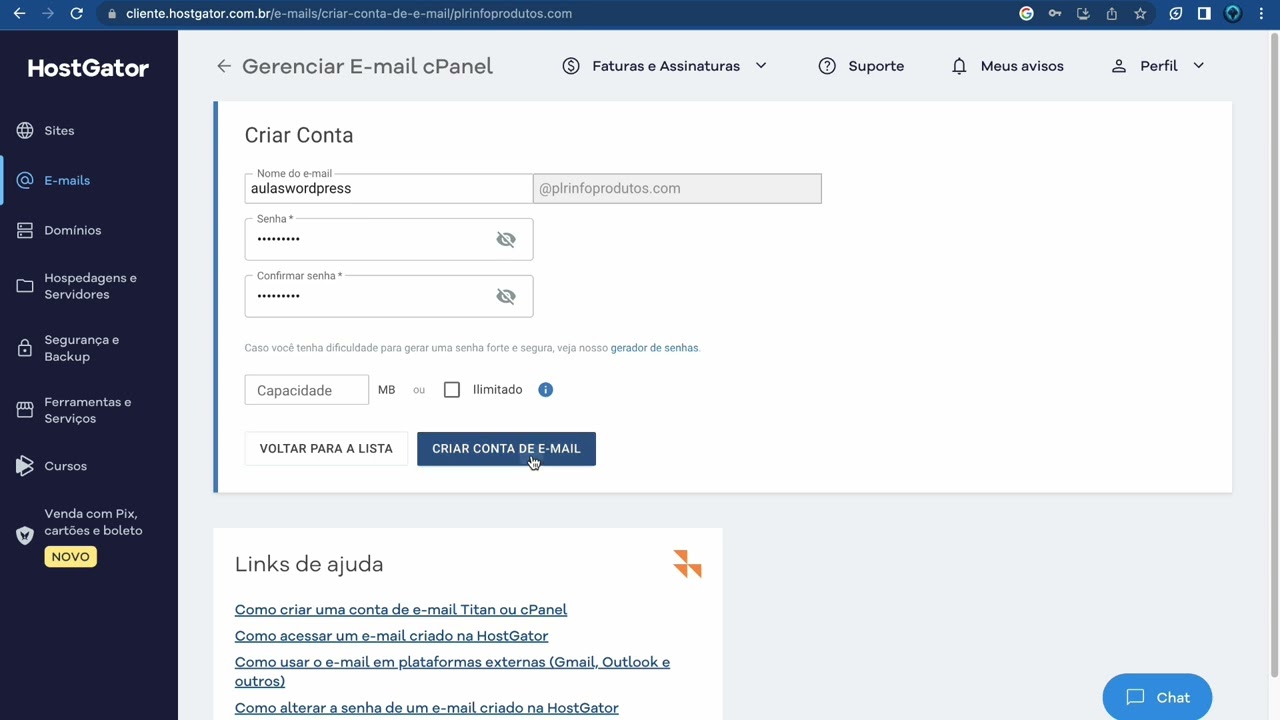Click the question mark Suporte icon
The image size is (1280, 720).
point(827,66)
